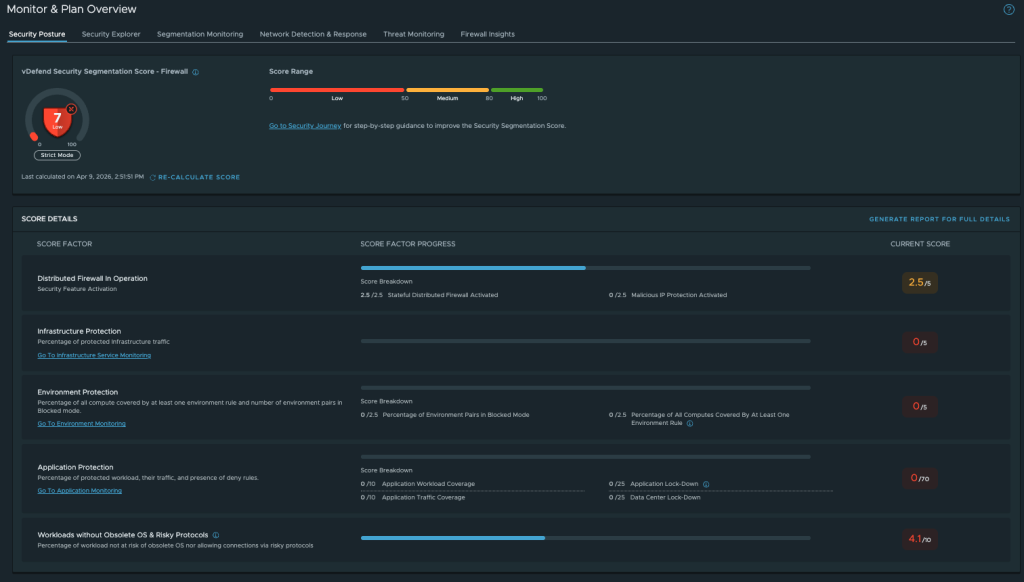Open Go To Infrastructure Service Monitoring link

point(94,355)
